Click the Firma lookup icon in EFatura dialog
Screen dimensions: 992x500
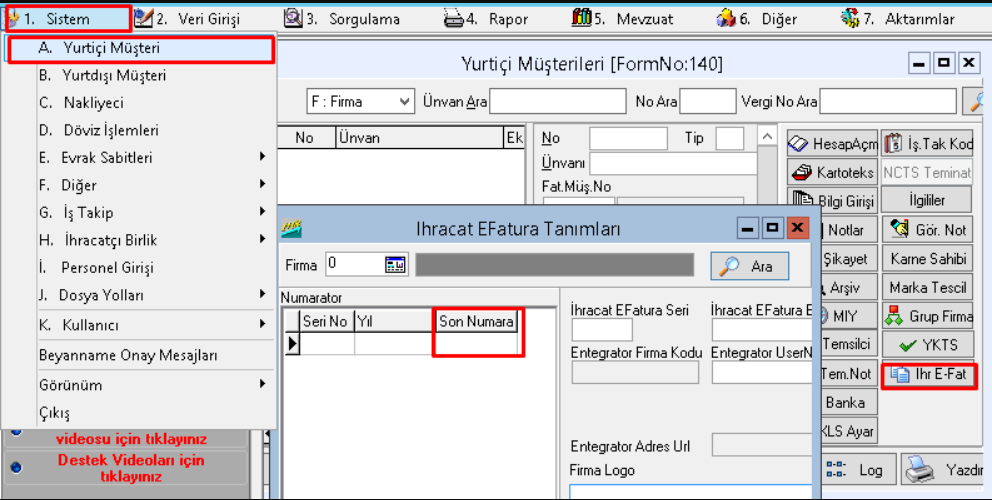click(x=395, y=265)
